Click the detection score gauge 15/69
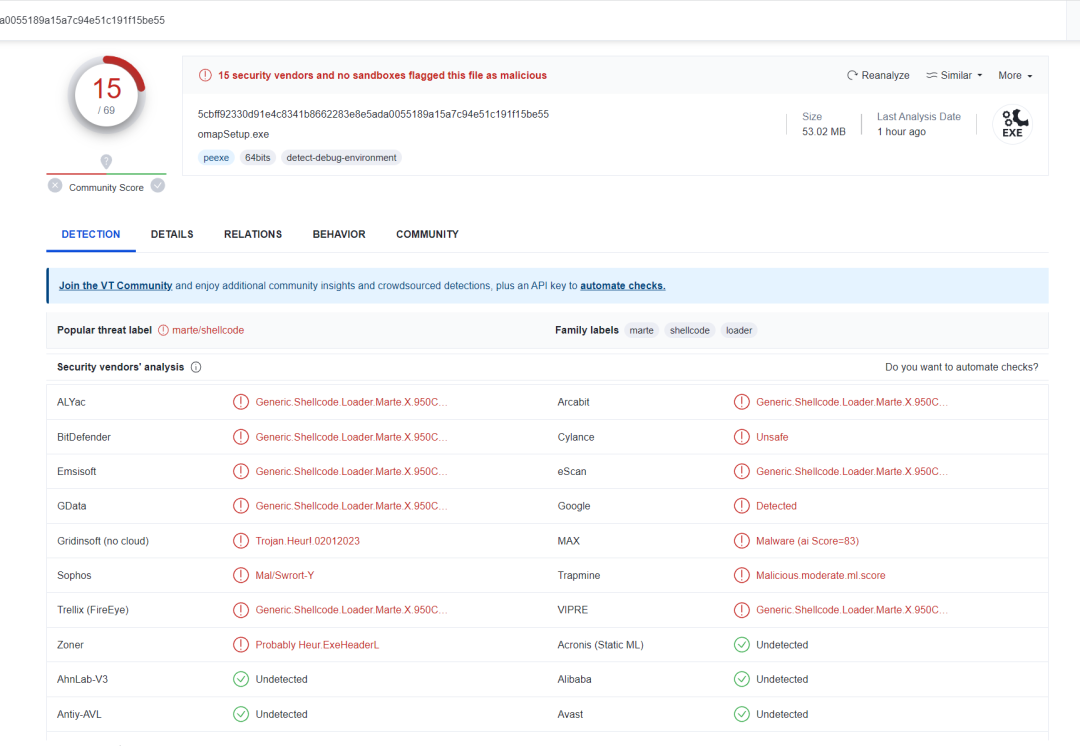This screenshot has height=746, width=1080. click(107, 96)
